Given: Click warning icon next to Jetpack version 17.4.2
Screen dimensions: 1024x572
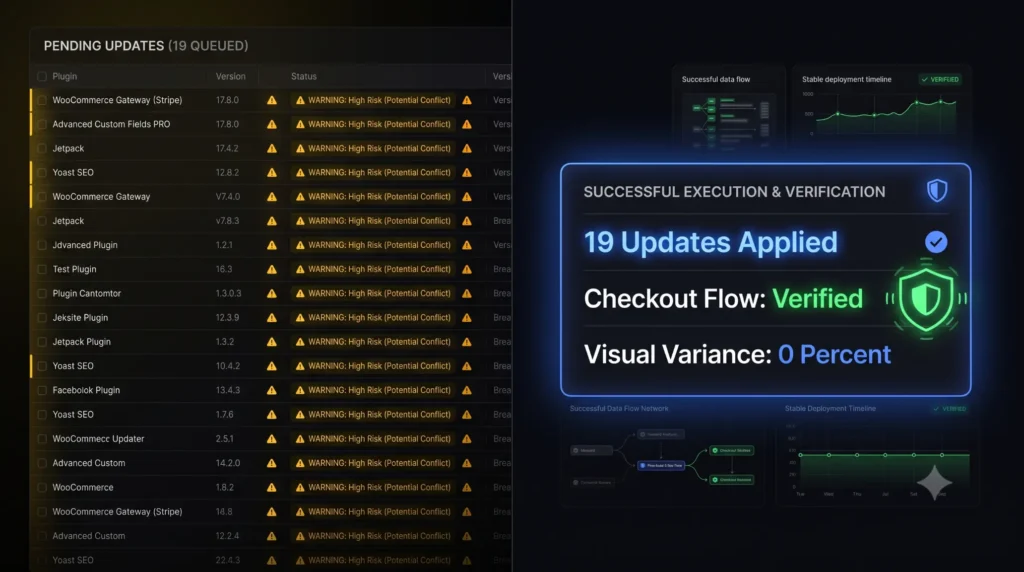Looking at the screenshot, I should point(272,148).
